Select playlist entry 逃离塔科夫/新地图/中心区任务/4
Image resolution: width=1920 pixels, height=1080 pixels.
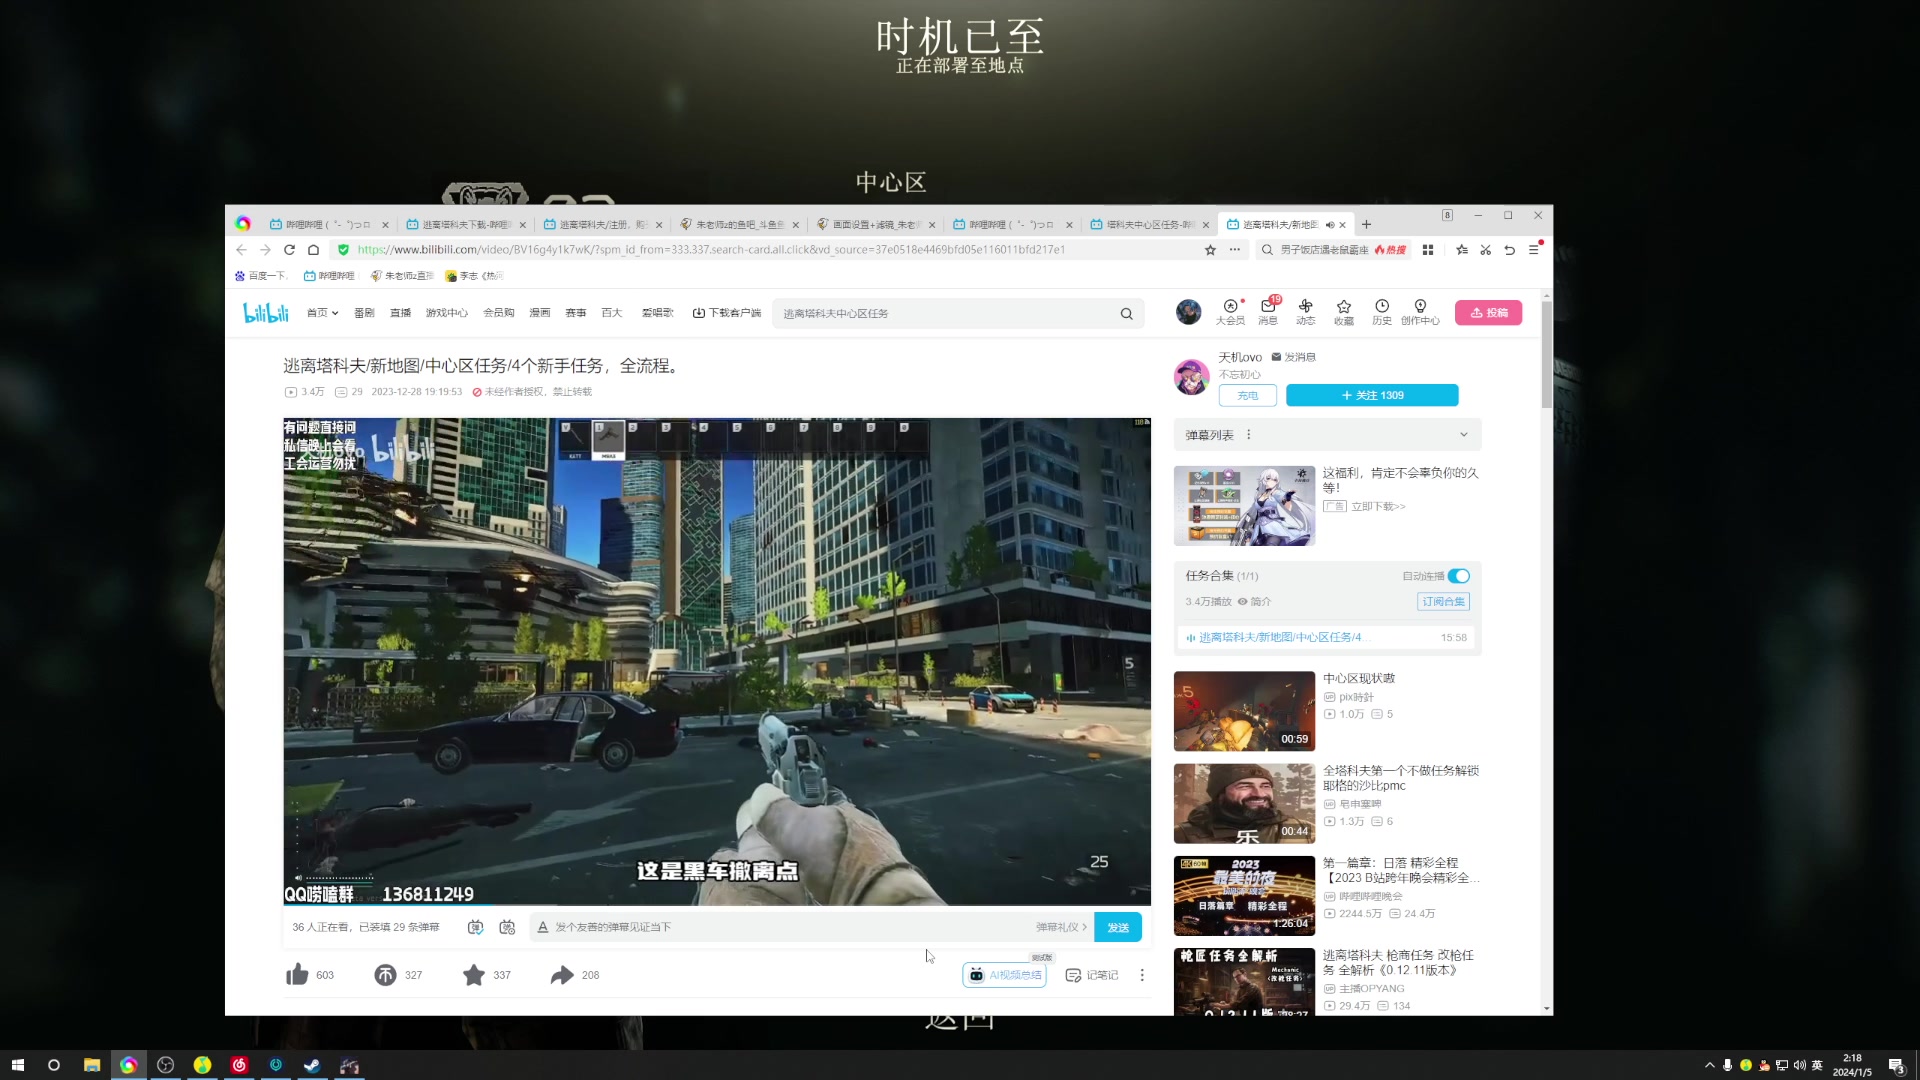point(1327,637)
